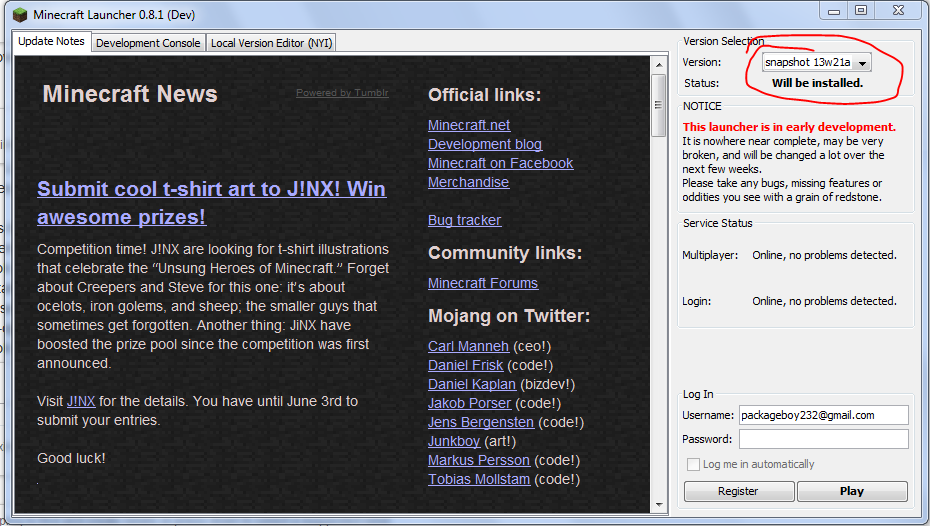
Task: Open the Minecraft Forums link
Action: 483,283
